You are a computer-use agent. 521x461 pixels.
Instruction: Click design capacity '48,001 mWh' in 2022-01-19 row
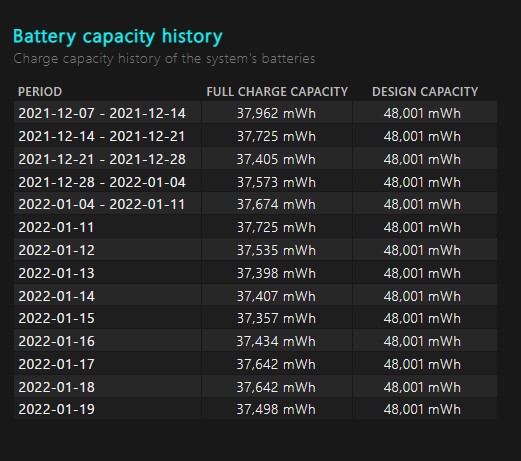point(422,409)
